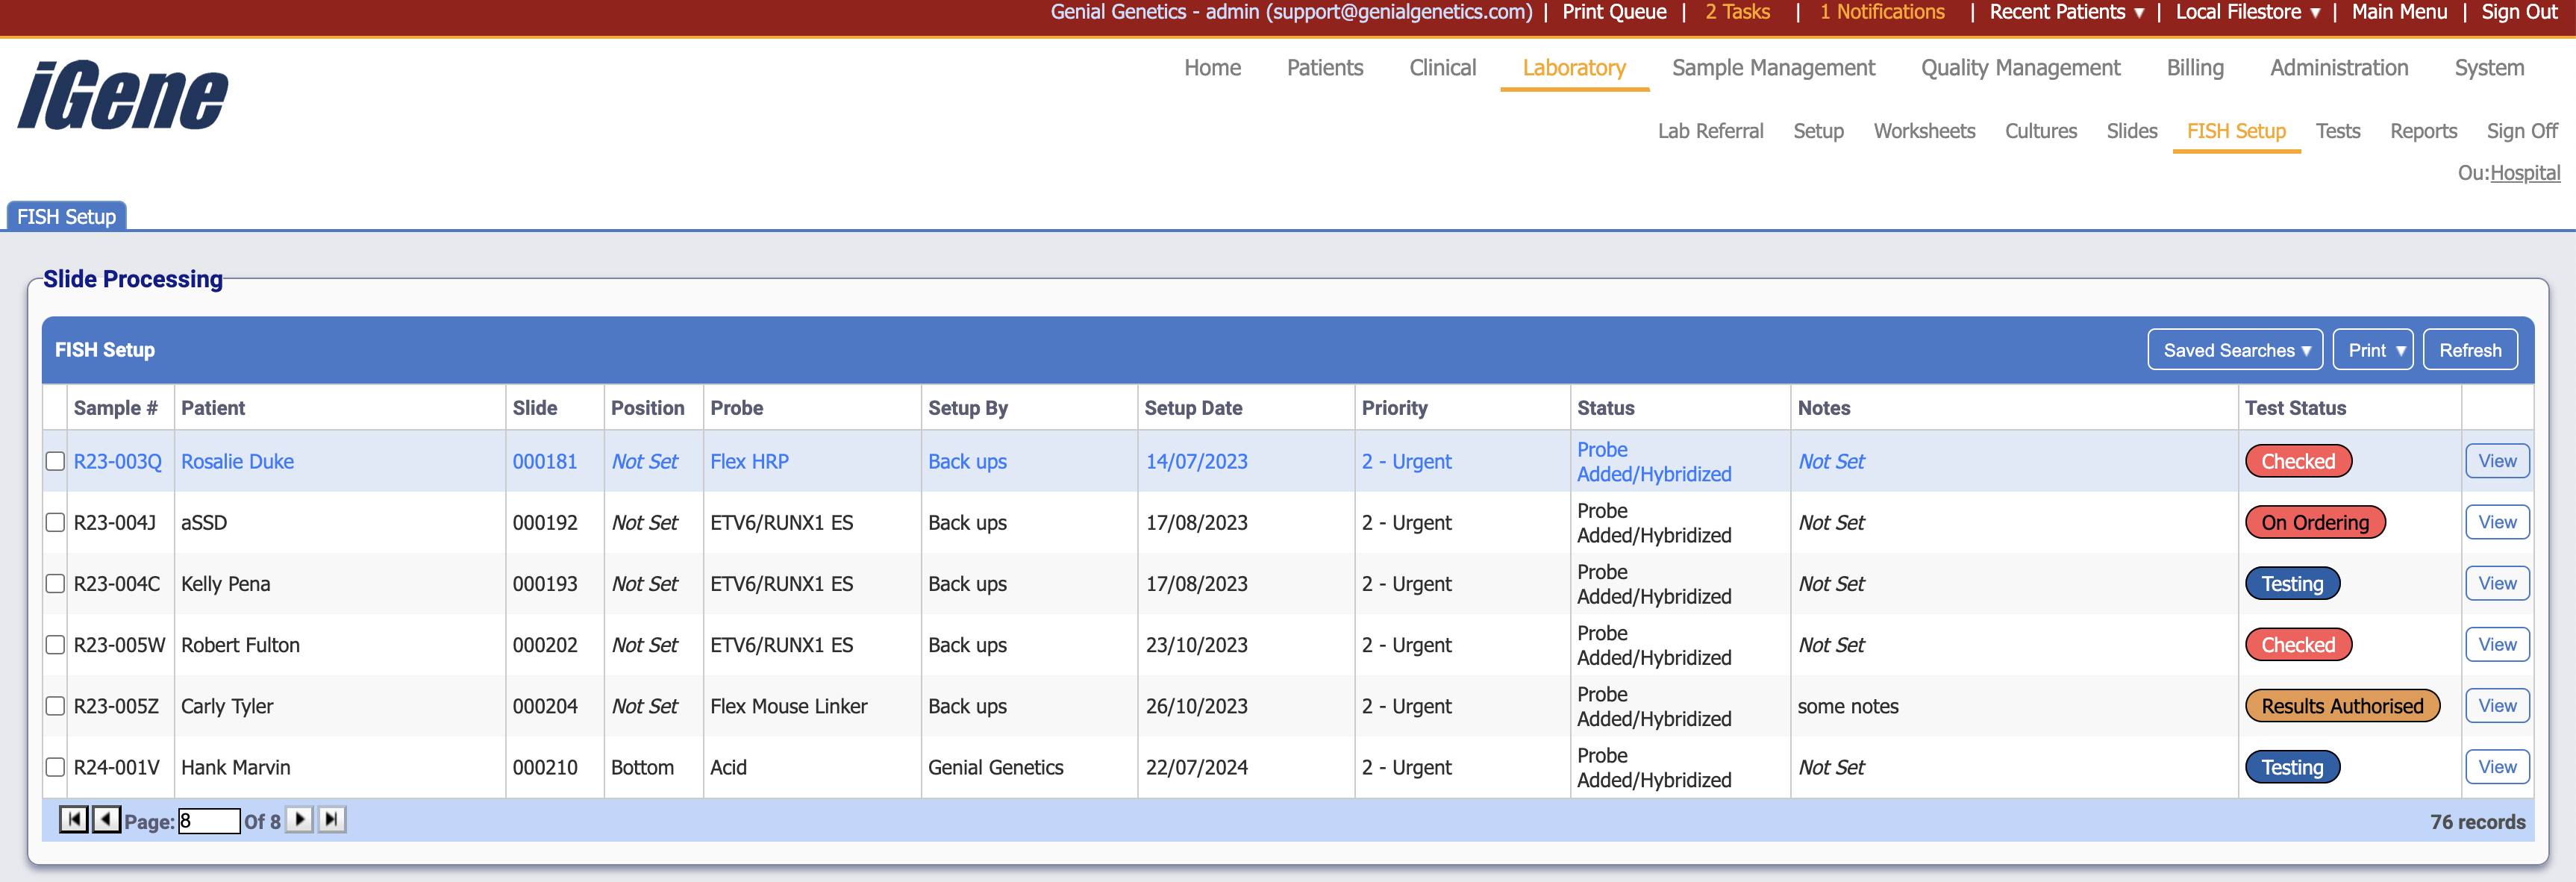Click Results Authorised badge for Carly Tyler
The width and height of the screenshot is (2576, 882).
pyautogui.click(x=2341, y=706)
